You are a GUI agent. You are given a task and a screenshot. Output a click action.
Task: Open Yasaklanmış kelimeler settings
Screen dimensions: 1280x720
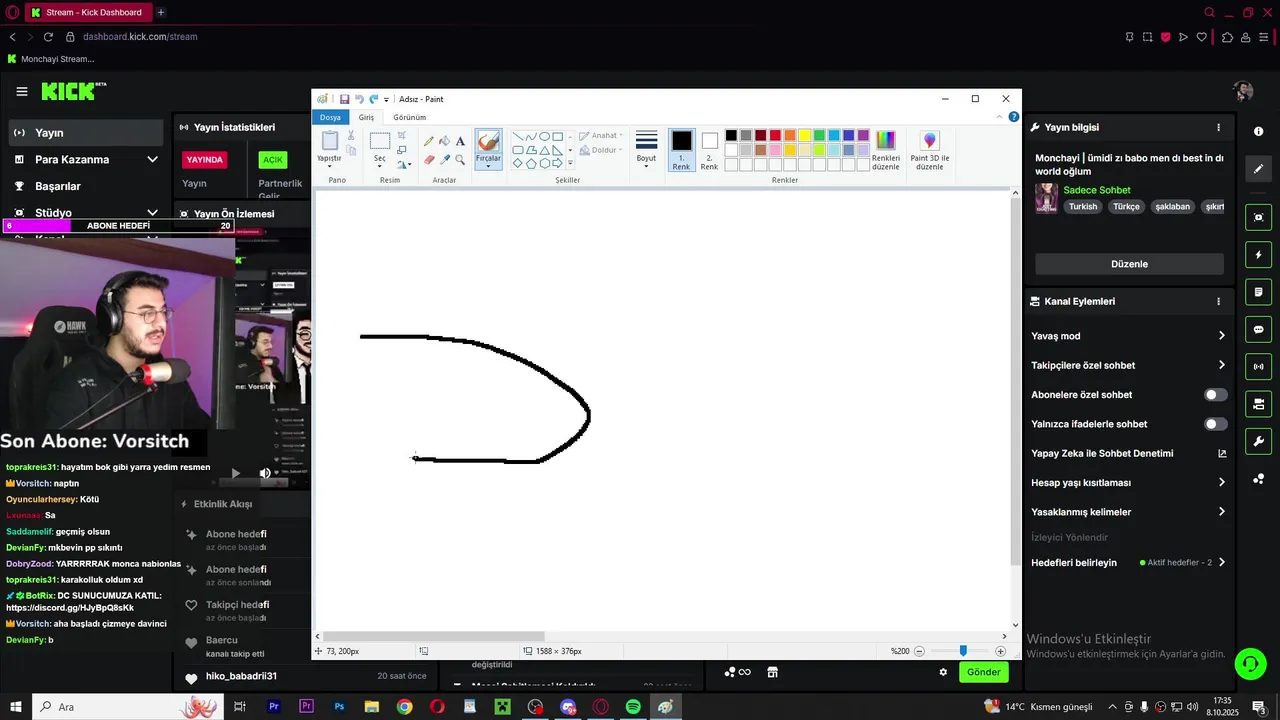[1129, 512]
